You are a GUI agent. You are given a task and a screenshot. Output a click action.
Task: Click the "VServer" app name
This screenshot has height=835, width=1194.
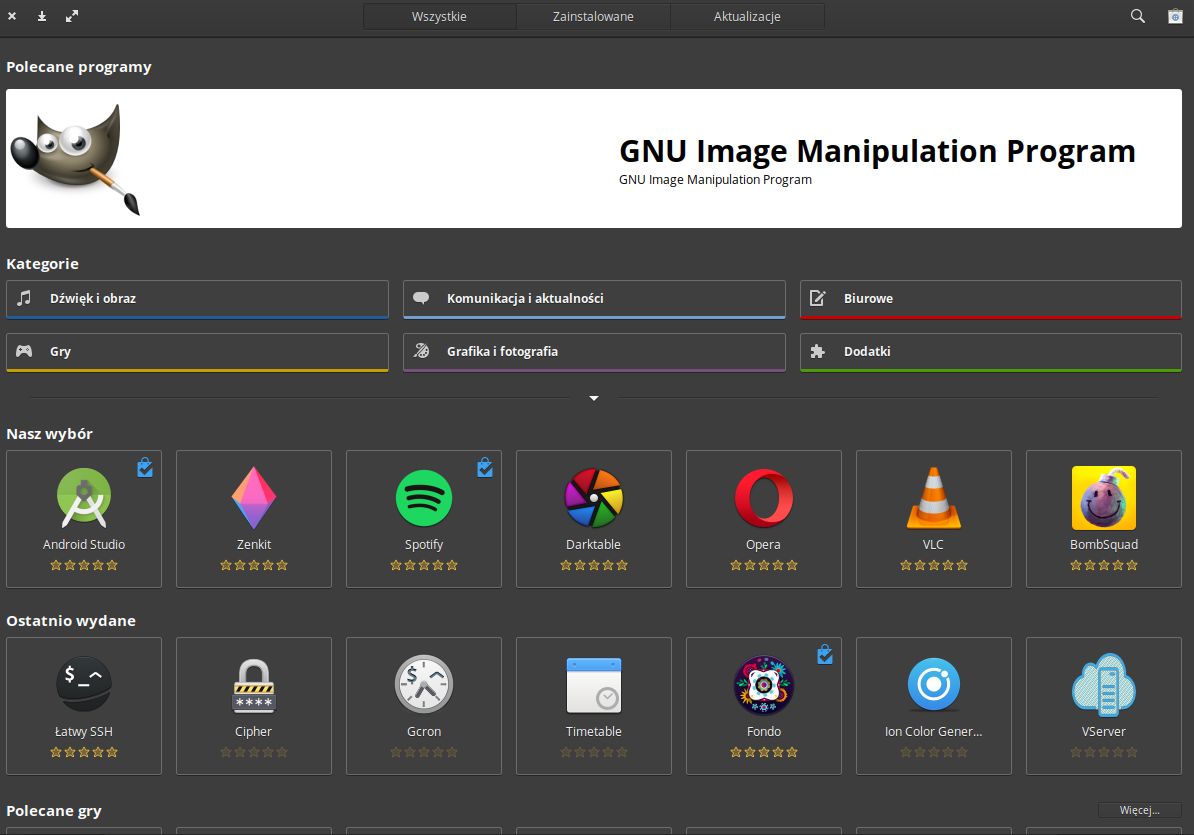tap(1103, 731)
